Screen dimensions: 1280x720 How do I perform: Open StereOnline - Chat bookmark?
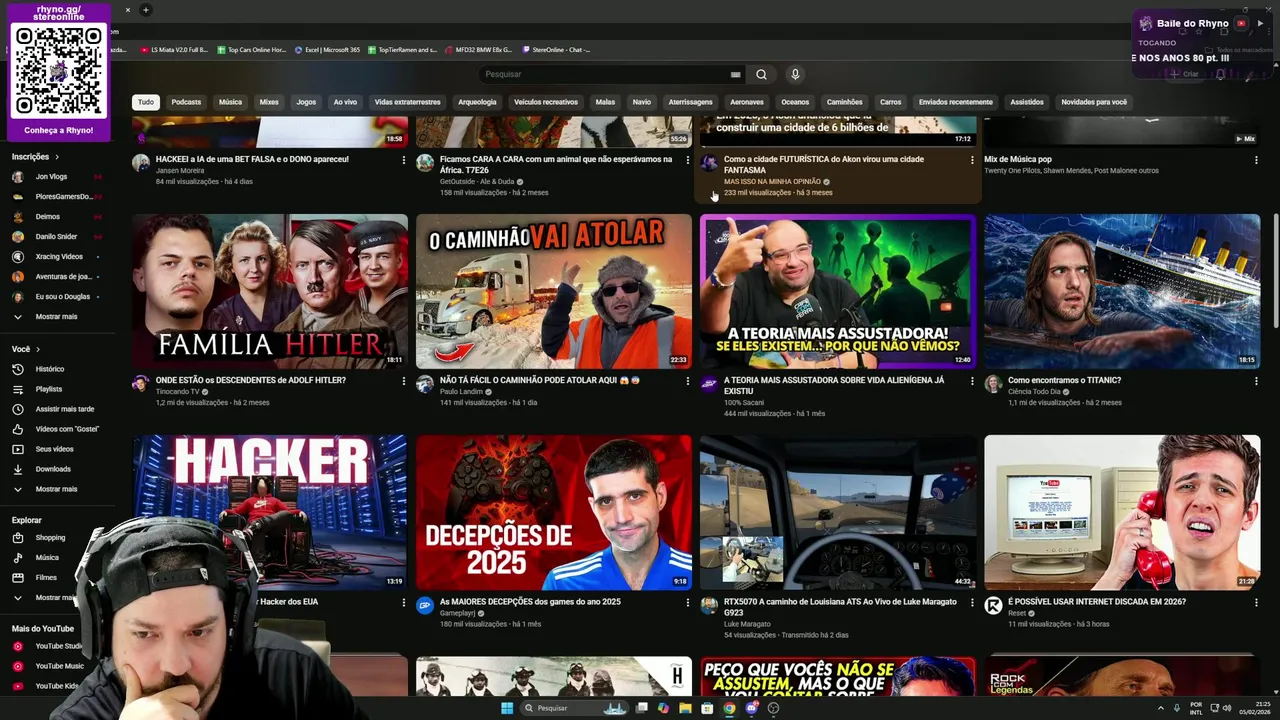click(x=556, y=49)
